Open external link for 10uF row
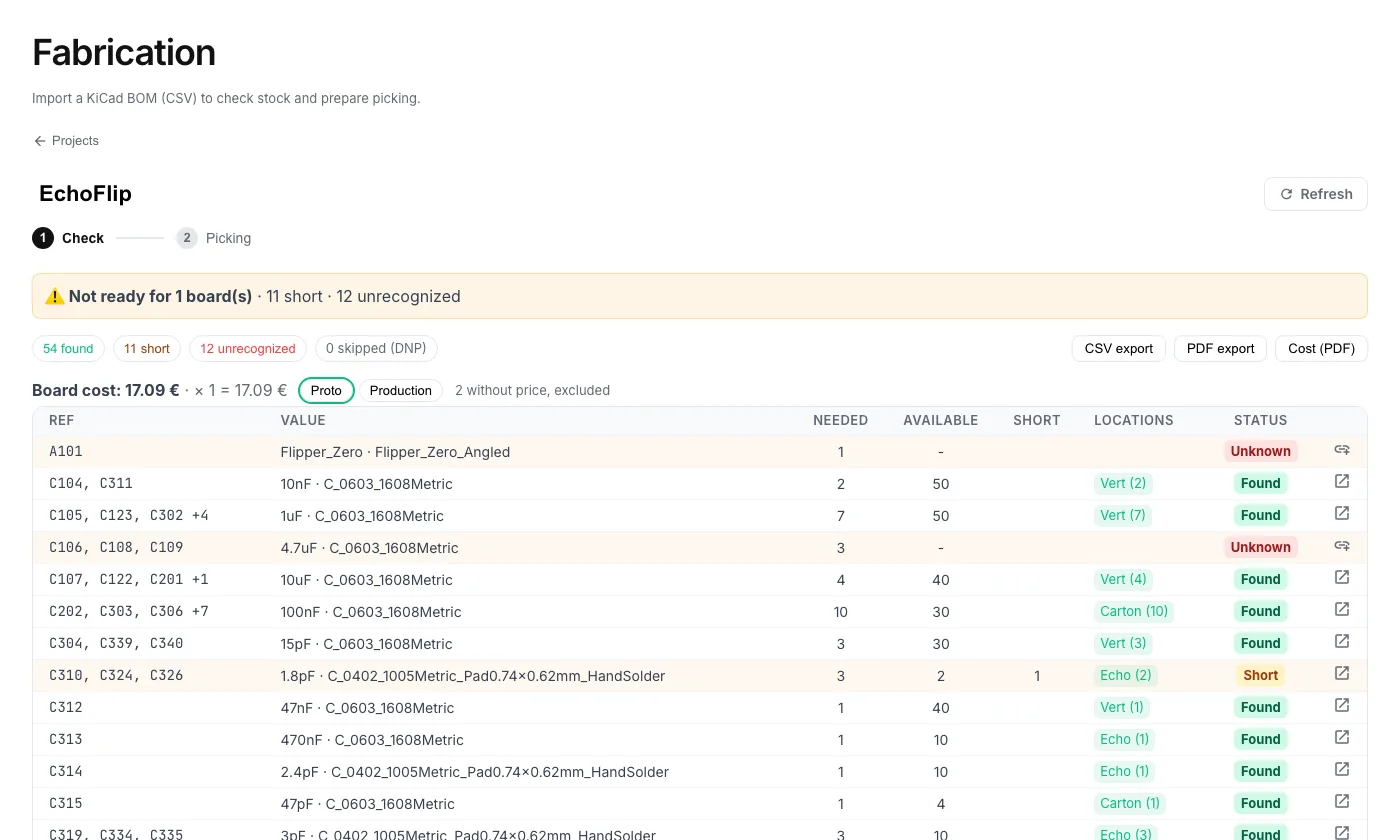This screenshot has height=840, width=1400. (1342, 578)
